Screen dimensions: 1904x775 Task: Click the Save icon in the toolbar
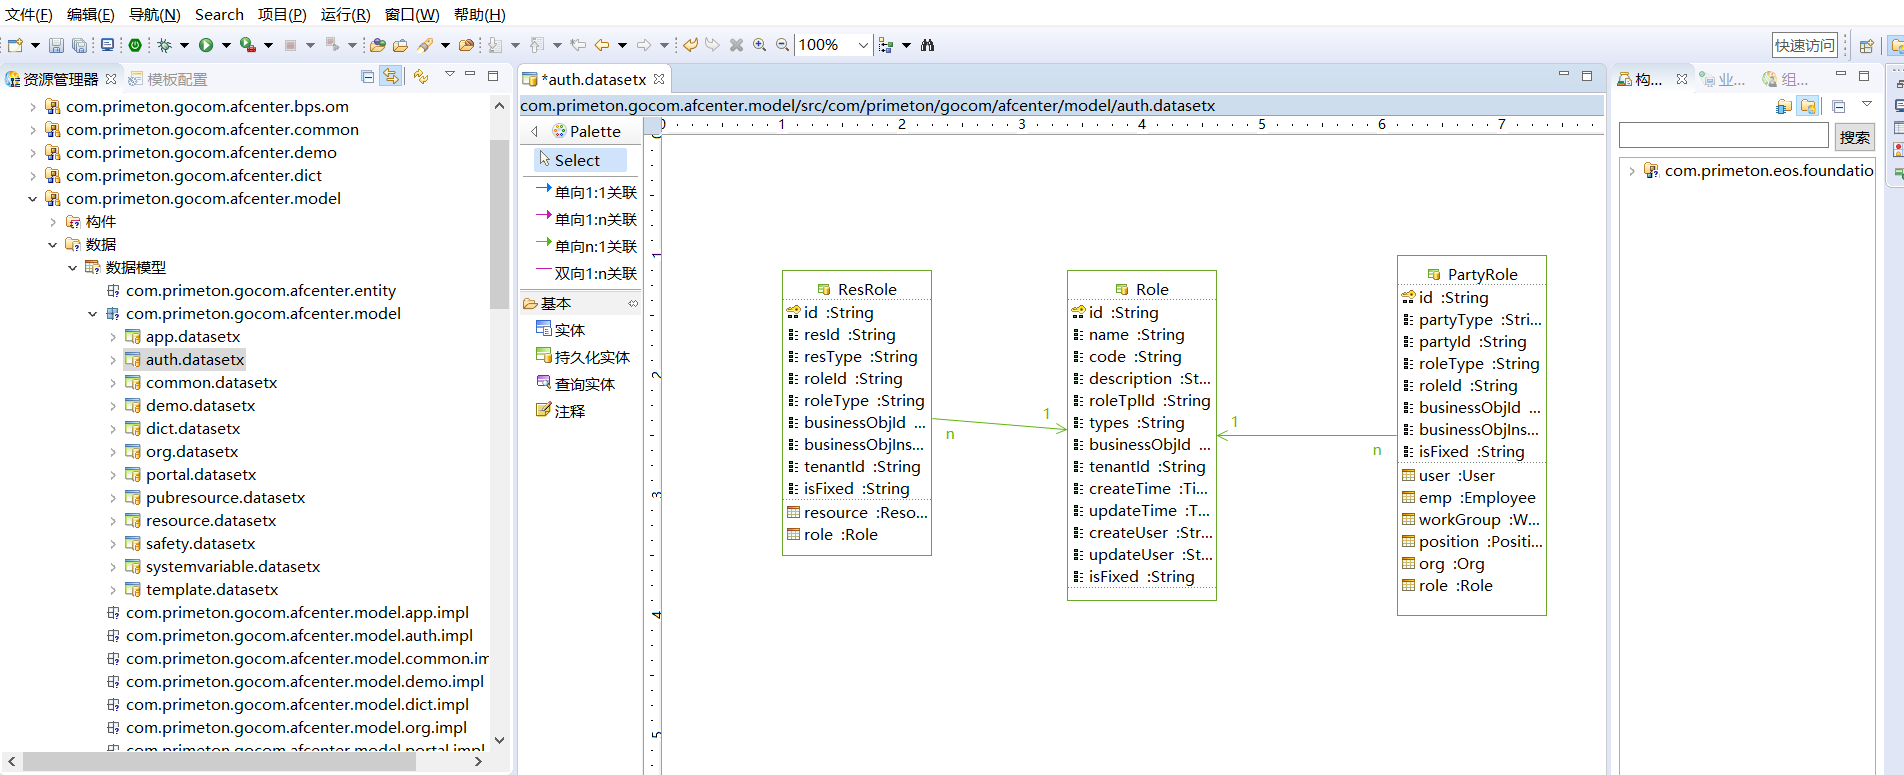[x=56, y=45]
